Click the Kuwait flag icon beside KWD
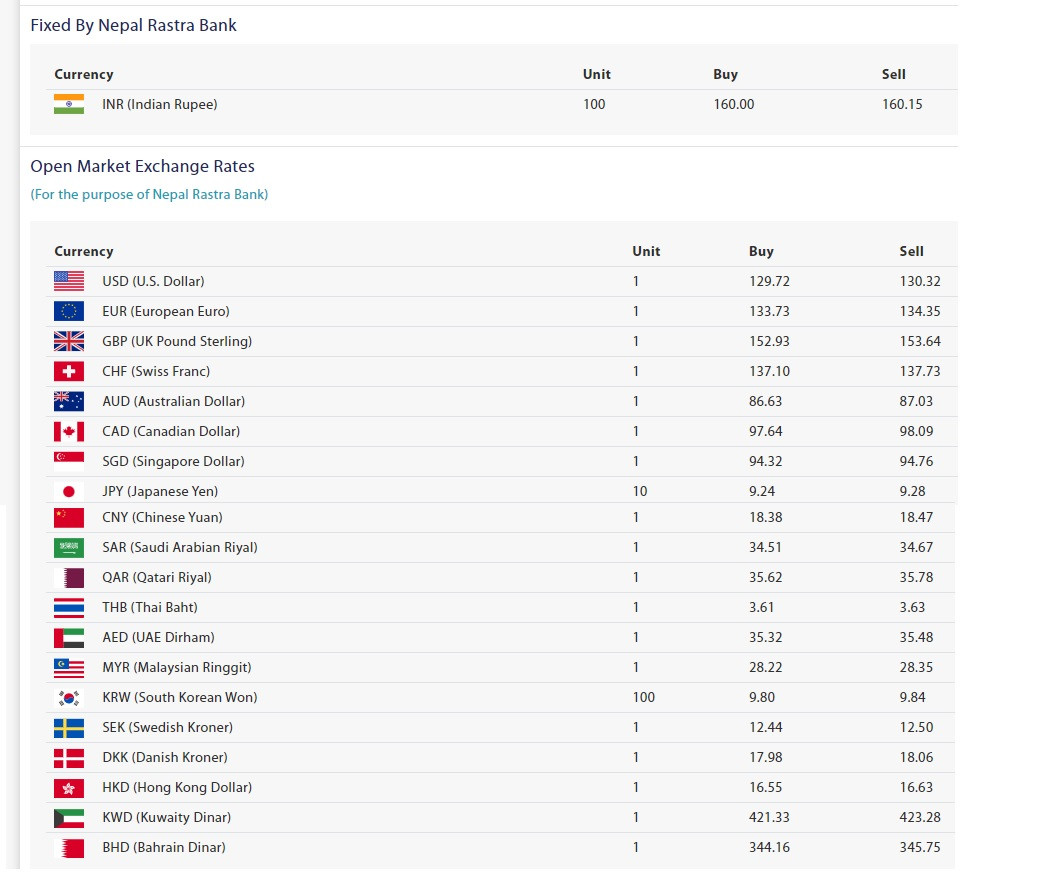Viewport: 1060px width, 890px height. 69,818
